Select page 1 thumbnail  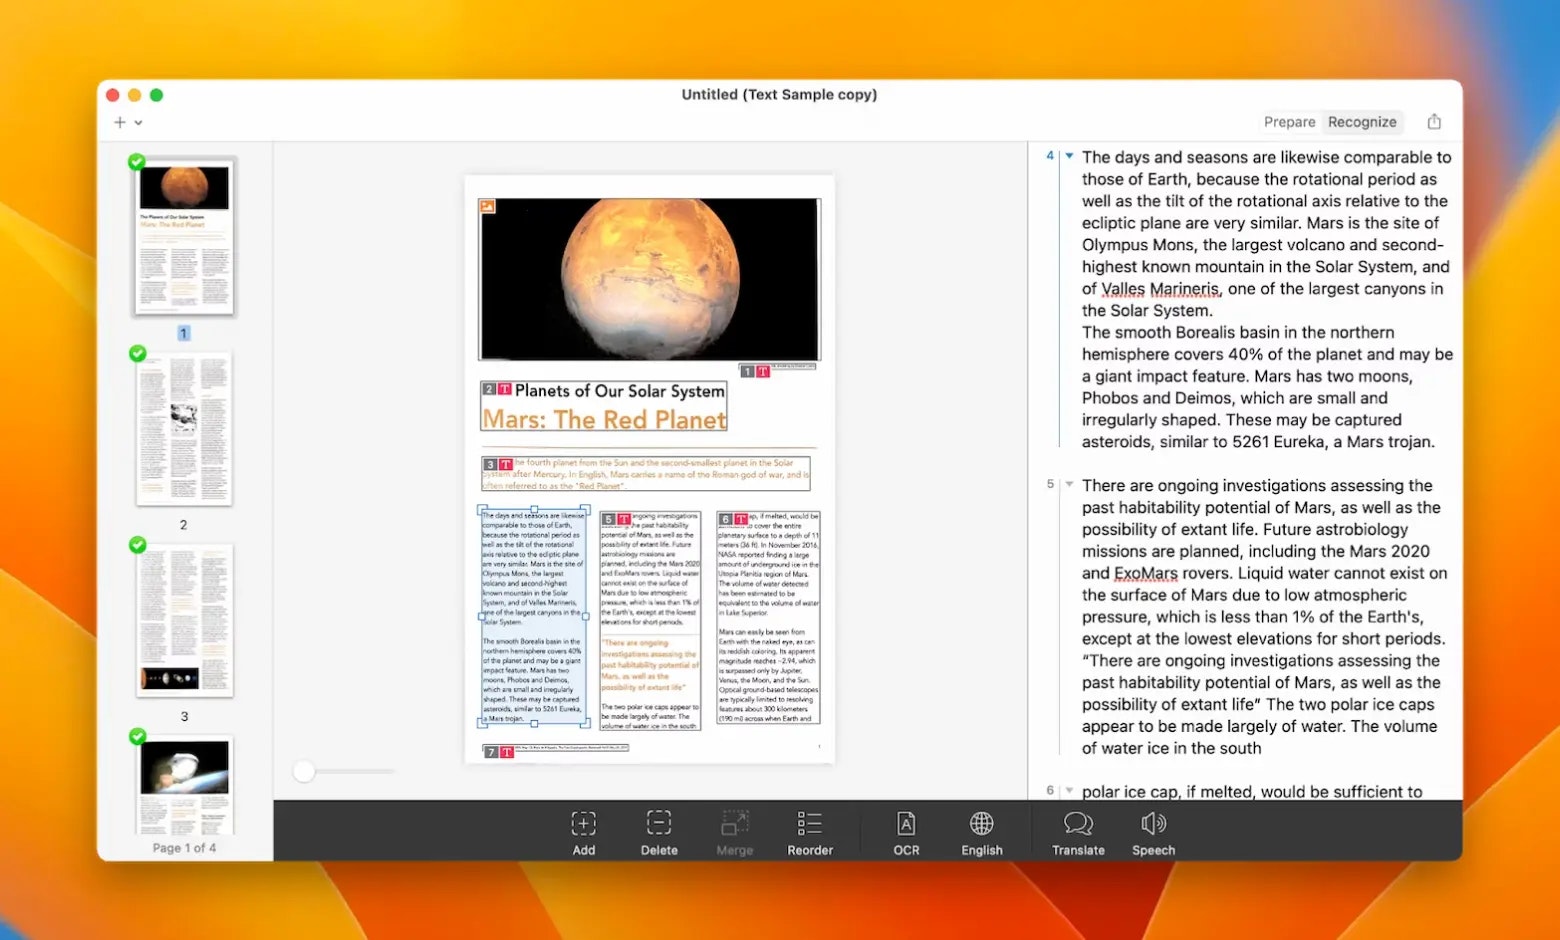click(184, 236)
